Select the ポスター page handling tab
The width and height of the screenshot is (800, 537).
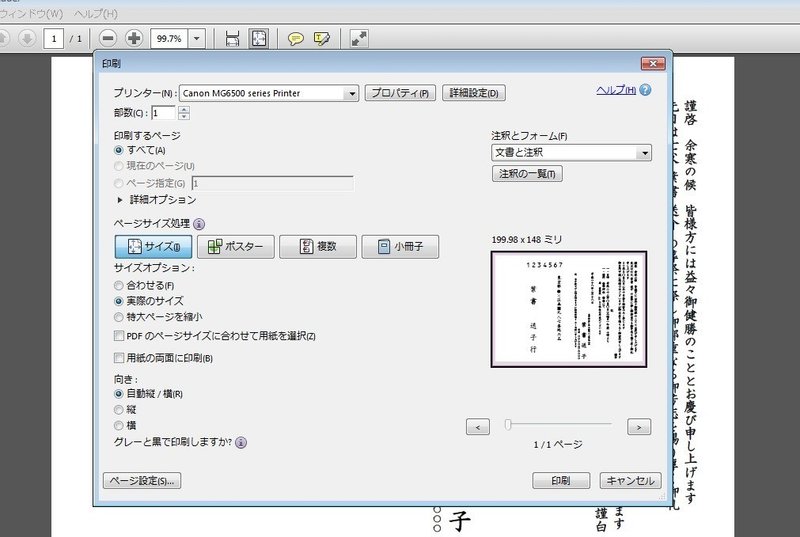point(236,247)
